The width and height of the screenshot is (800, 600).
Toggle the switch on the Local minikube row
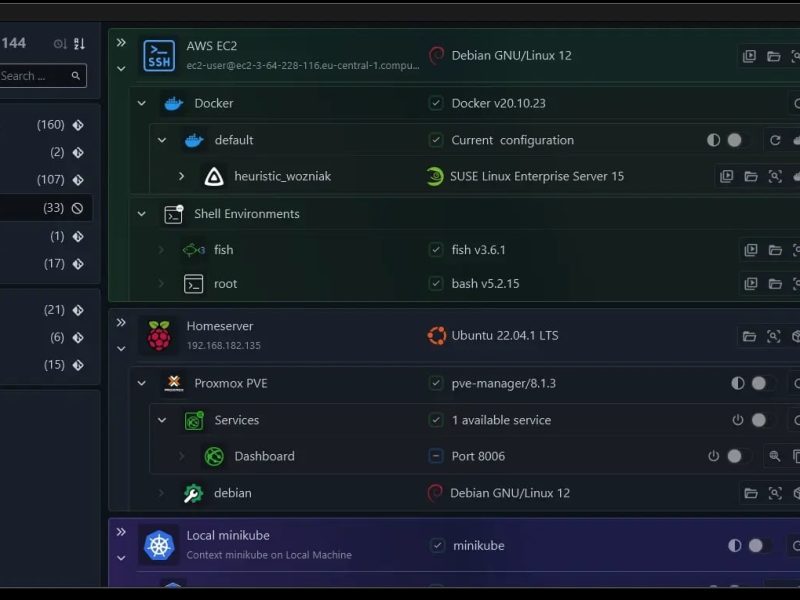(756, 546)
